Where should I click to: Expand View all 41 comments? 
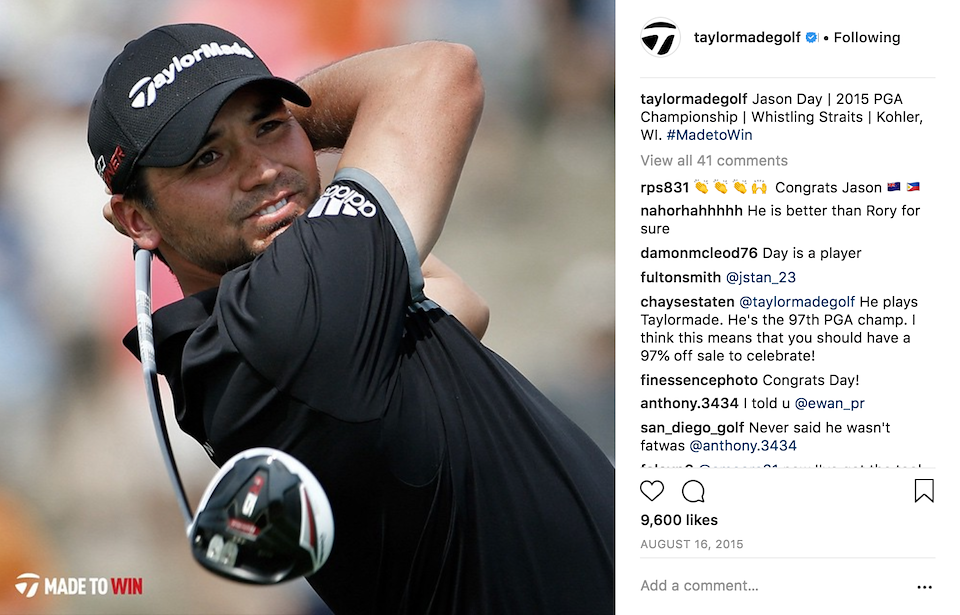pos(714,160)
